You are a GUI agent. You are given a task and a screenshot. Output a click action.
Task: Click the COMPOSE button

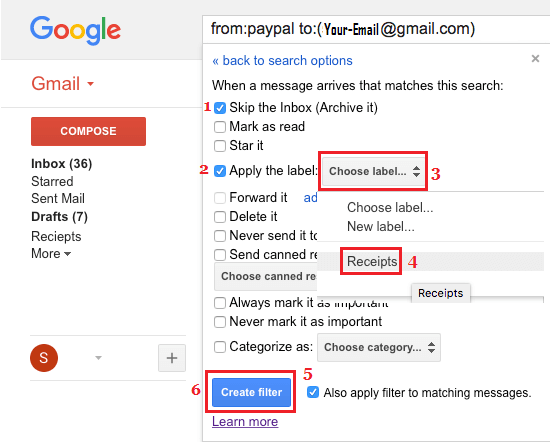[x=88, y=131]
